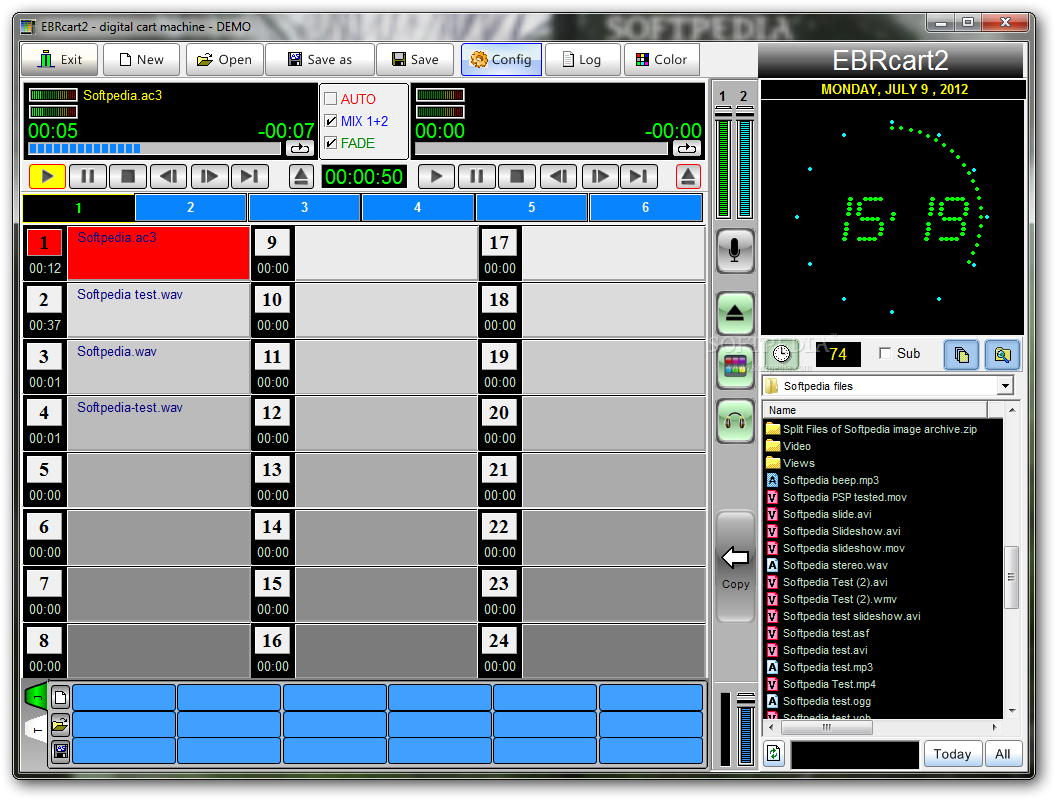Rewind player 1 track
Screen dimensions: 1056x800
tap(168, 176)
